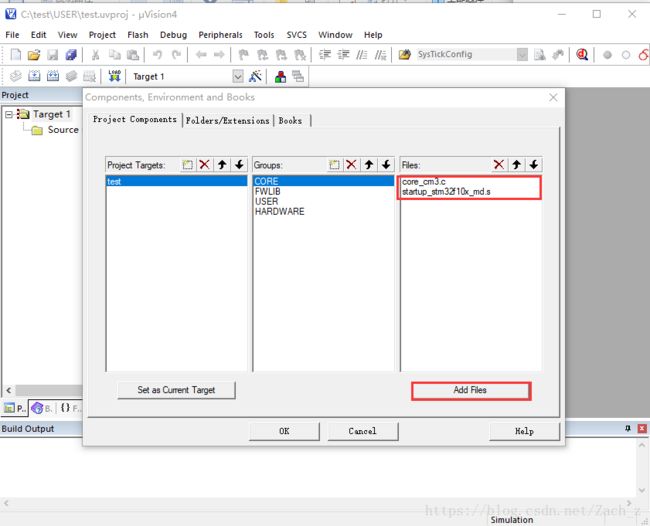Switch to Books tab at Project panel bottom
The width and height of the screenshot is (650, 526).
41,408
